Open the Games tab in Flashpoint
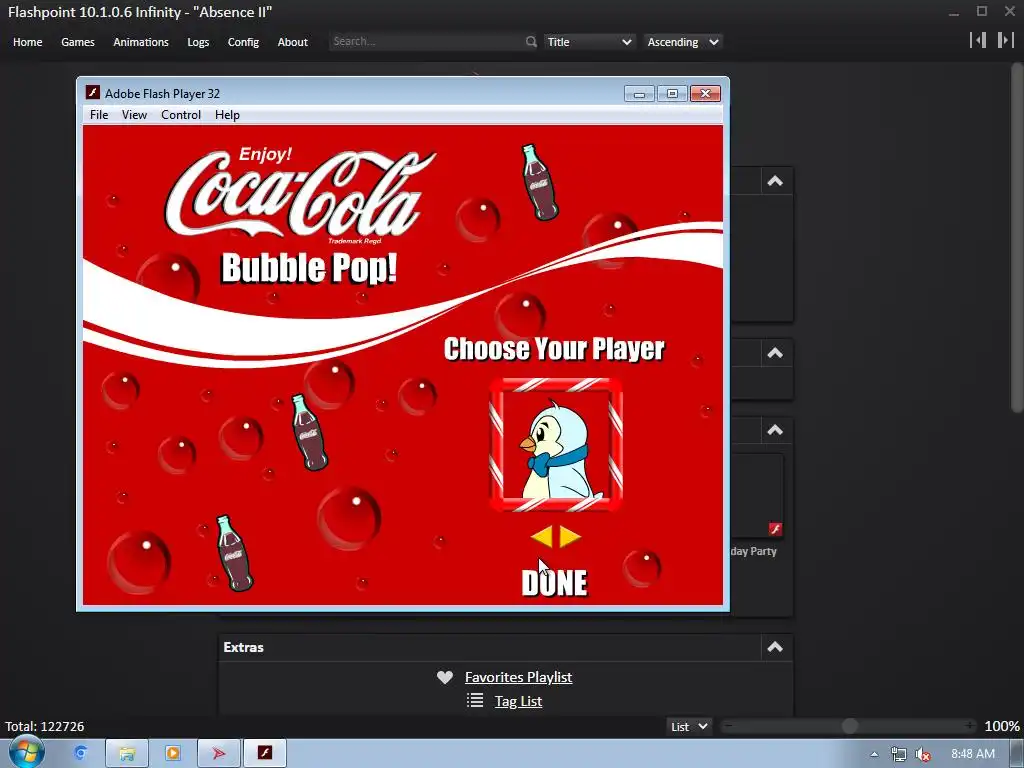Viewport: 1024px width, 768px height. coord(78,42)
